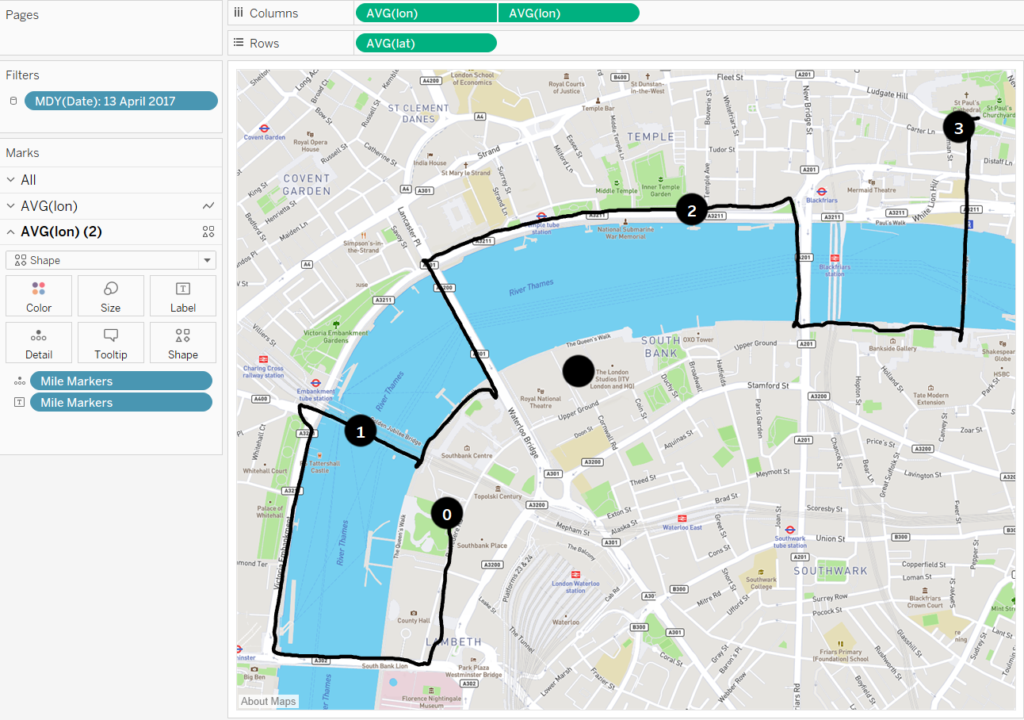Click the Pages shelf title
Viewport: 1024px width, 720px height.
point(22,14)
